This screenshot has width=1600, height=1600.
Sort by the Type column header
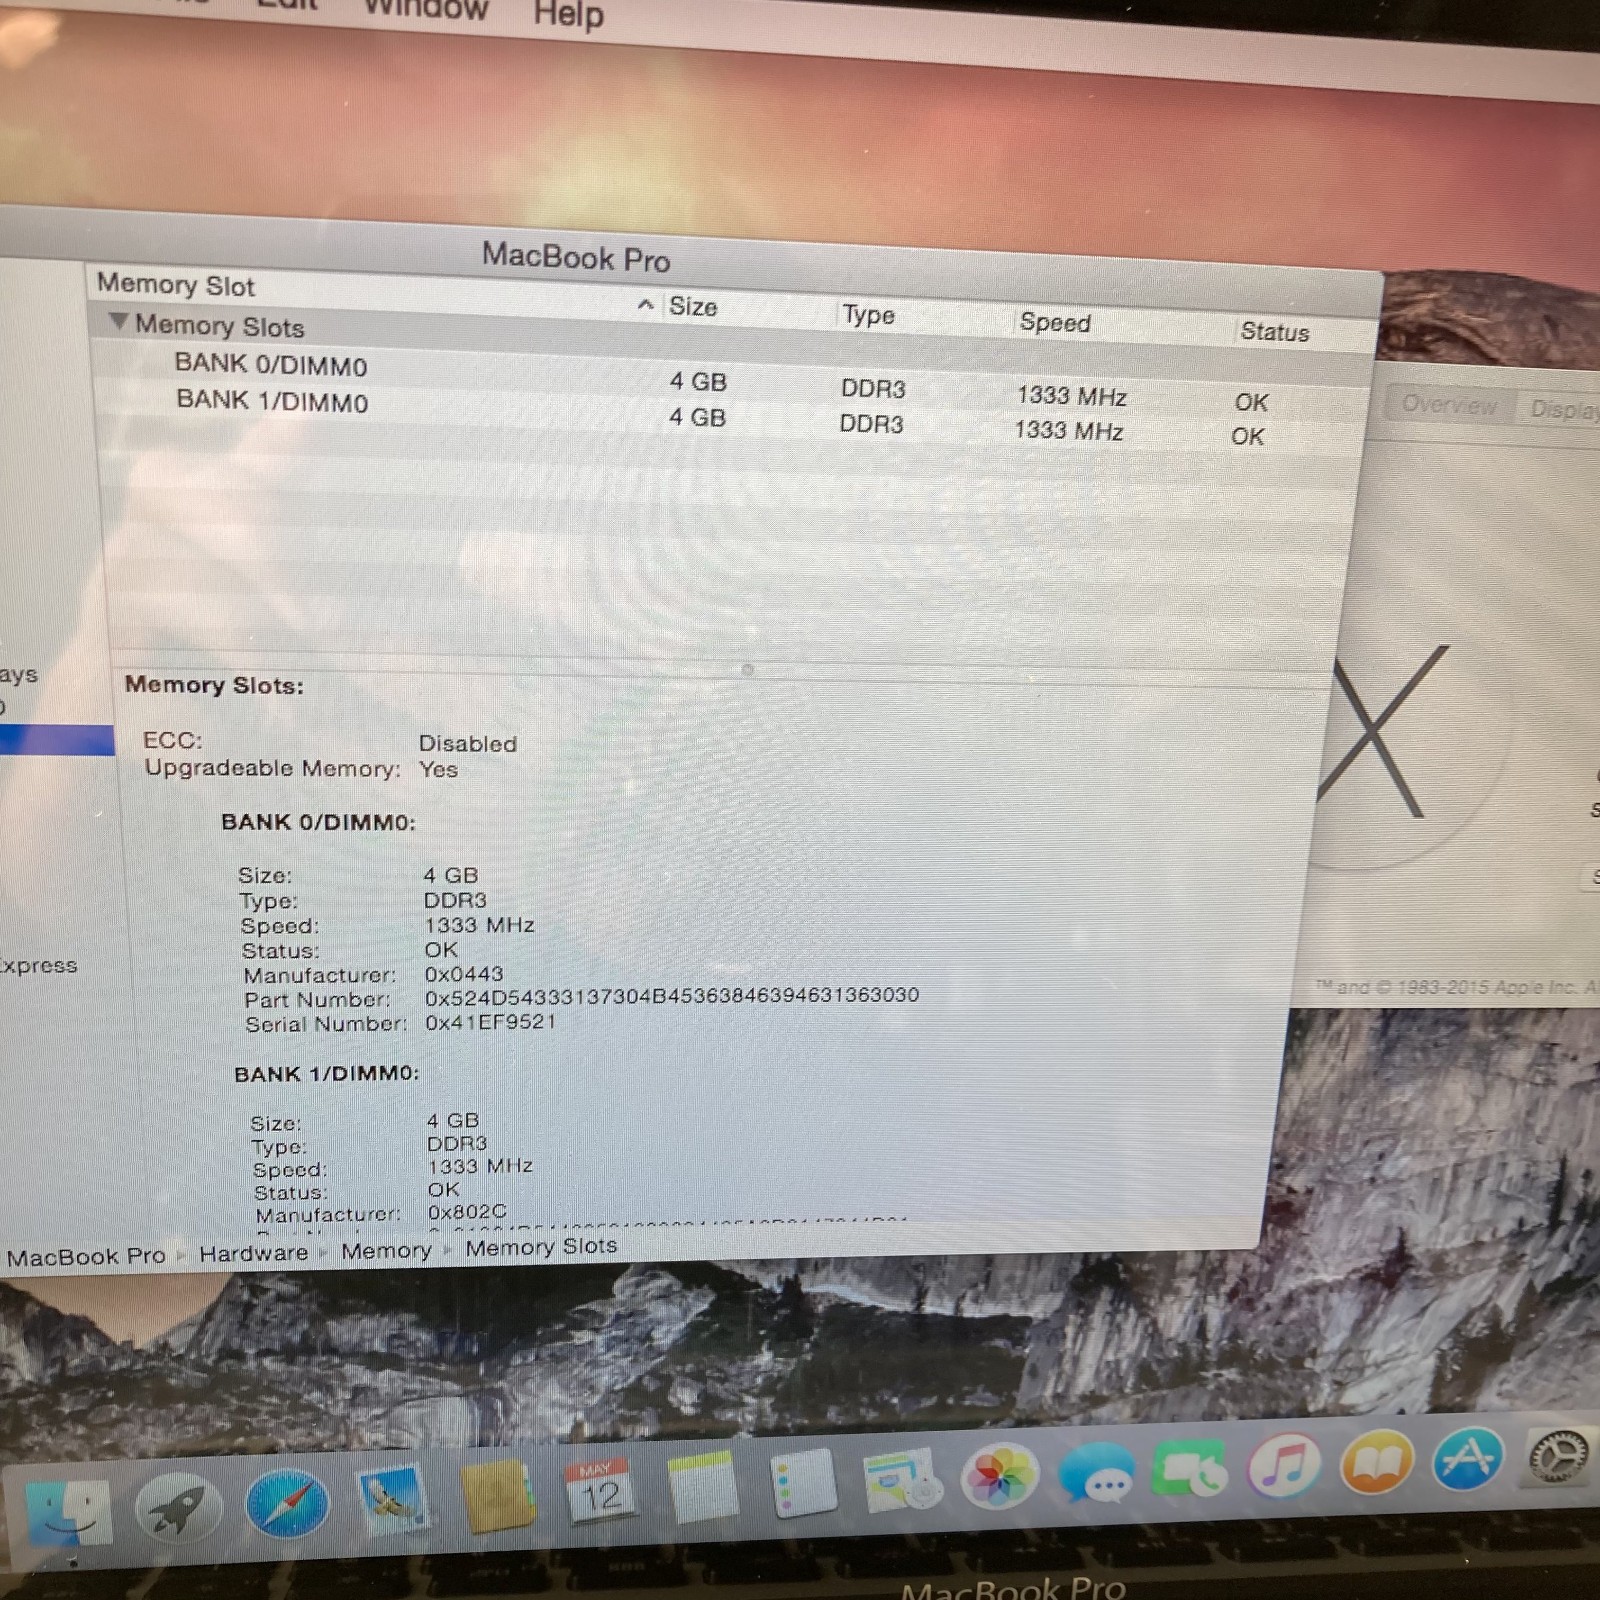click(868, 315)
